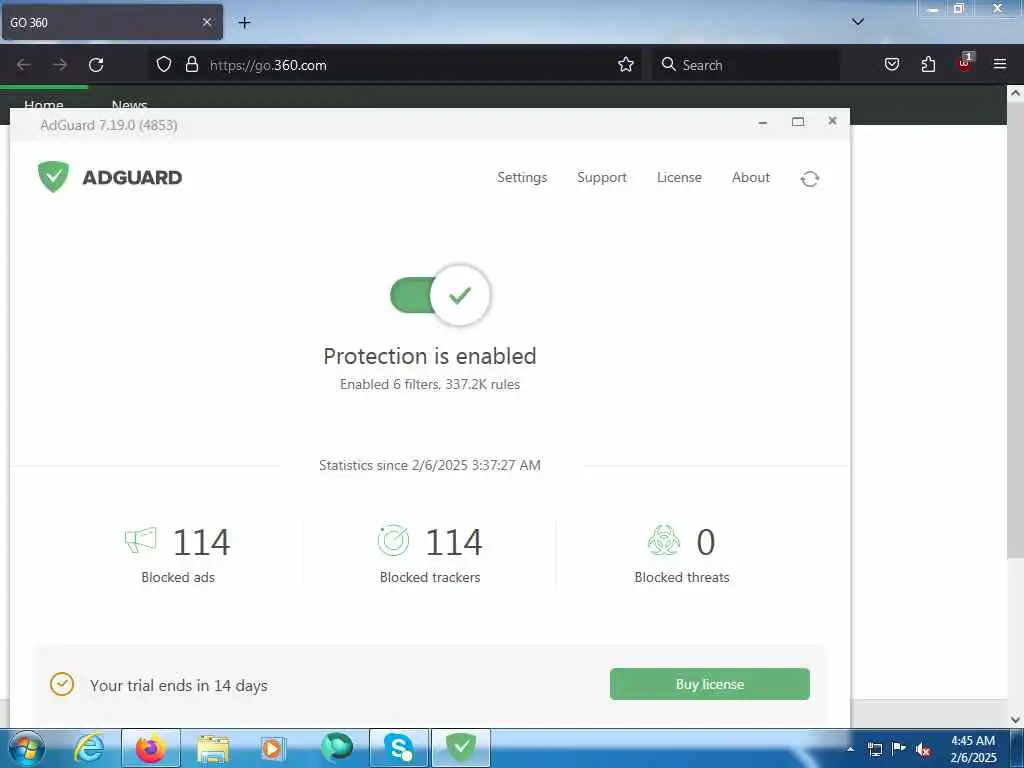The width and height of the screenshot is (1024, 768).
Task: Click the AdGuard shield logo
Action: tap(53, 177)
